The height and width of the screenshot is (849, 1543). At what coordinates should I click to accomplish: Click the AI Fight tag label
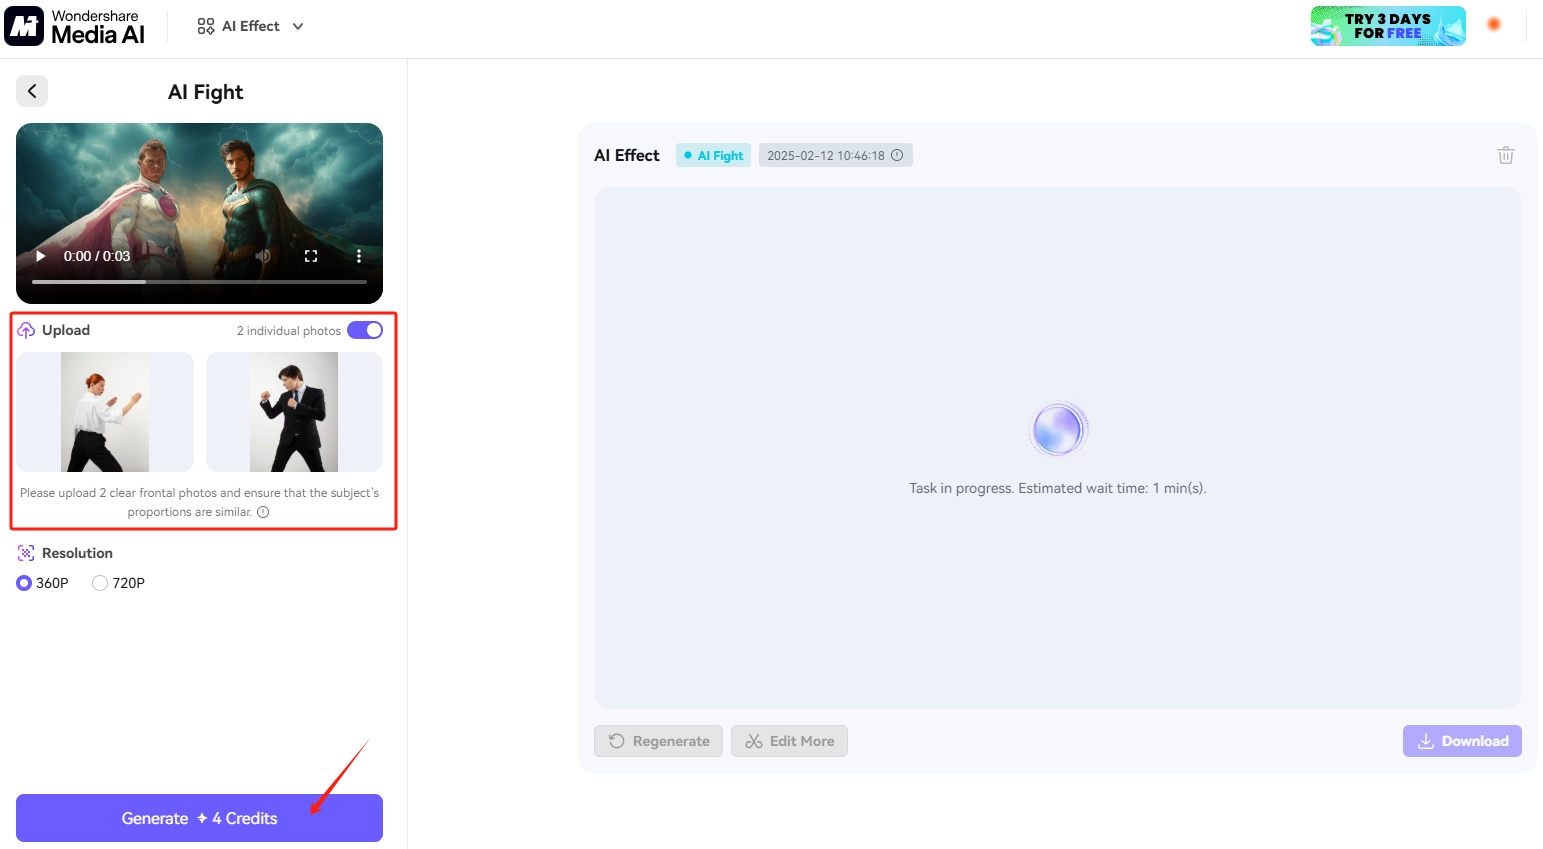(x=714, y=155)
